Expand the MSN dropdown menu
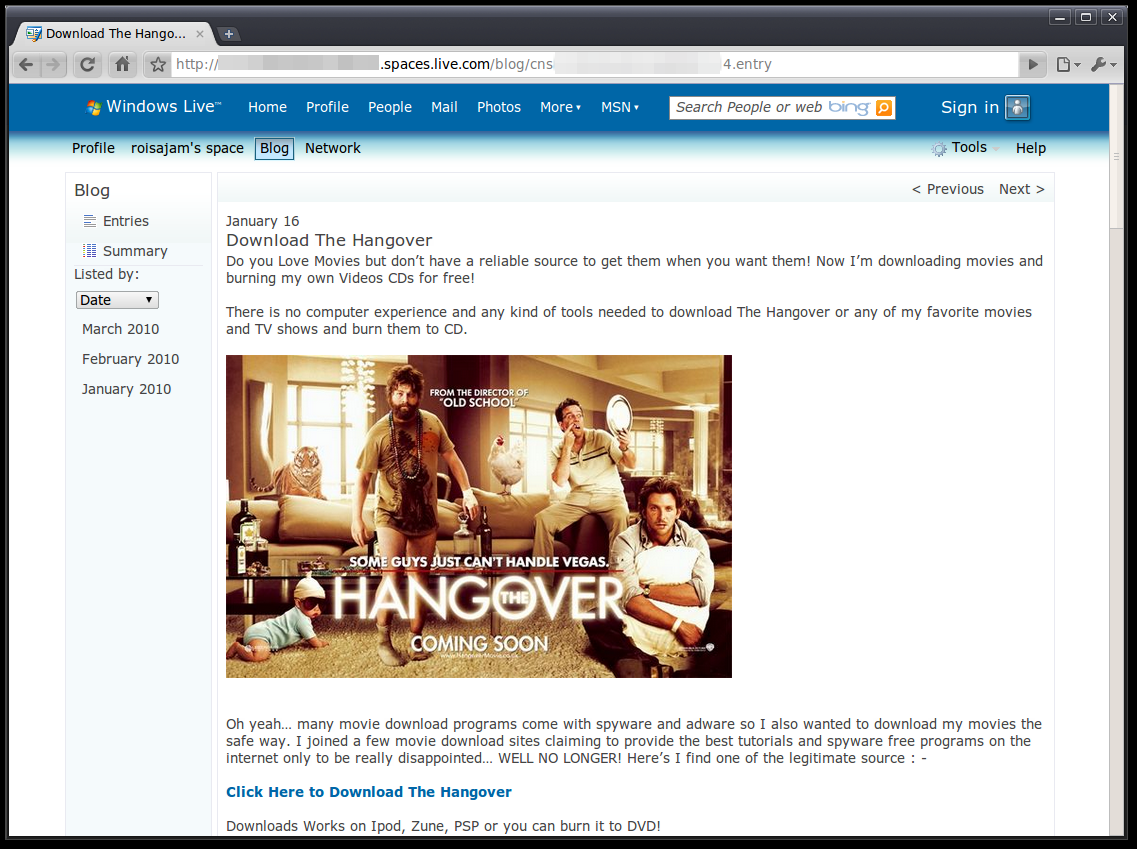 620,107
